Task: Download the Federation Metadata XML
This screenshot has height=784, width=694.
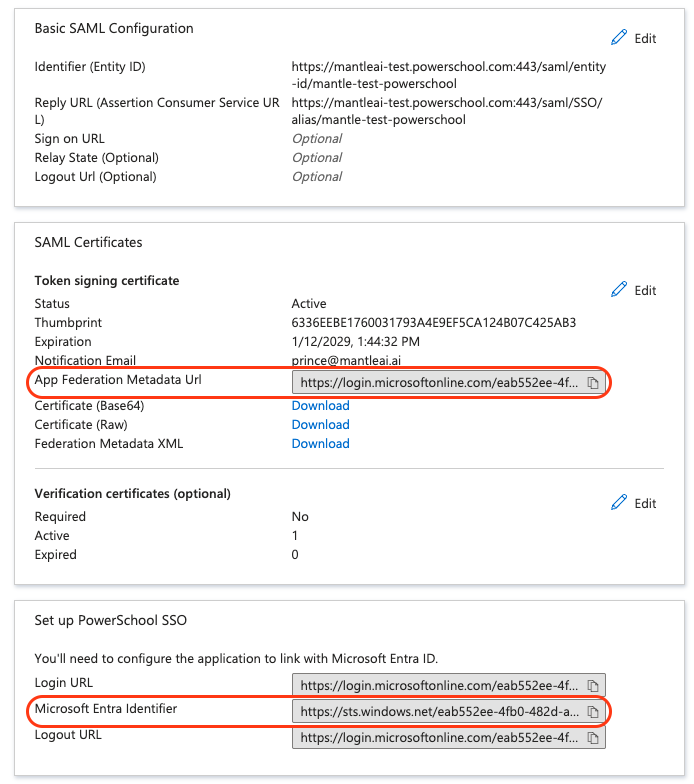Action: click(320, 444)
